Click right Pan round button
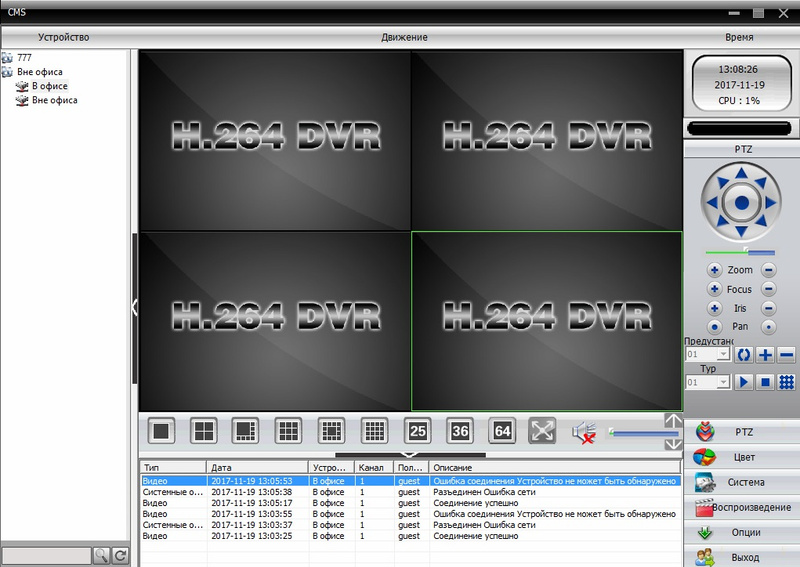Image resolution: width=800 pixels, height=567 pixels. point(768,327)
